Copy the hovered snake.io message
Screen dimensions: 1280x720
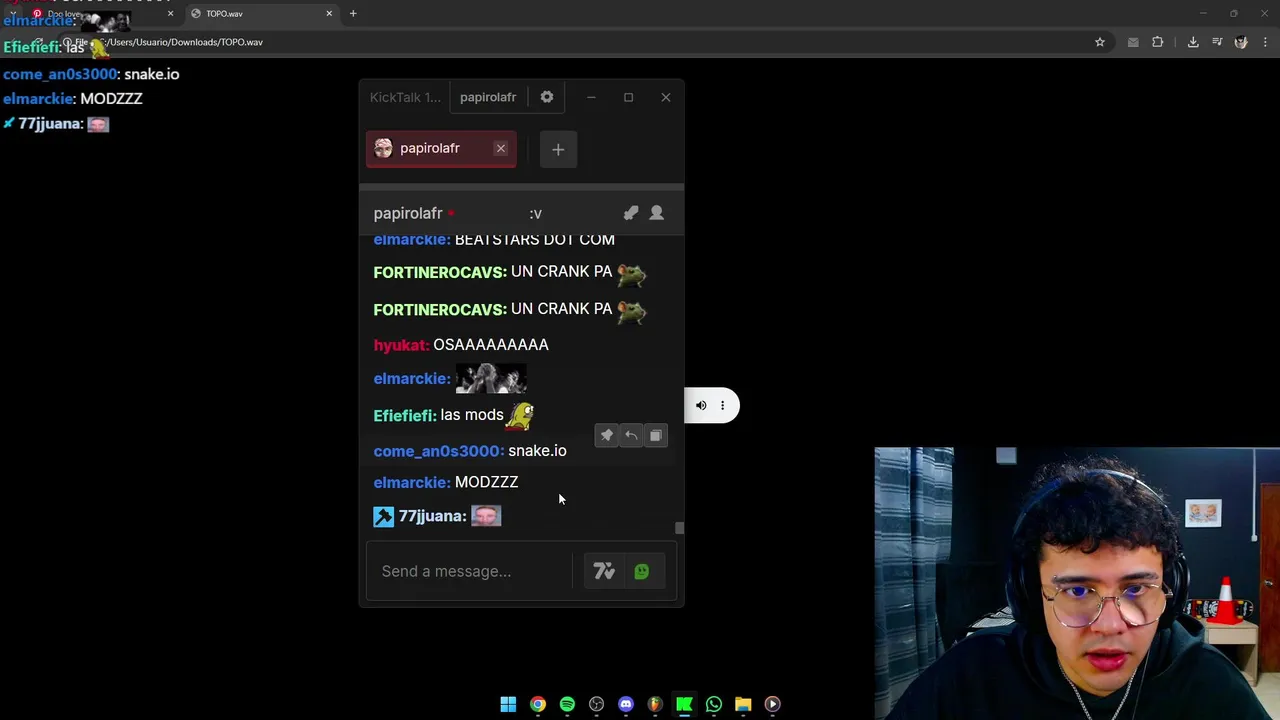655,435
